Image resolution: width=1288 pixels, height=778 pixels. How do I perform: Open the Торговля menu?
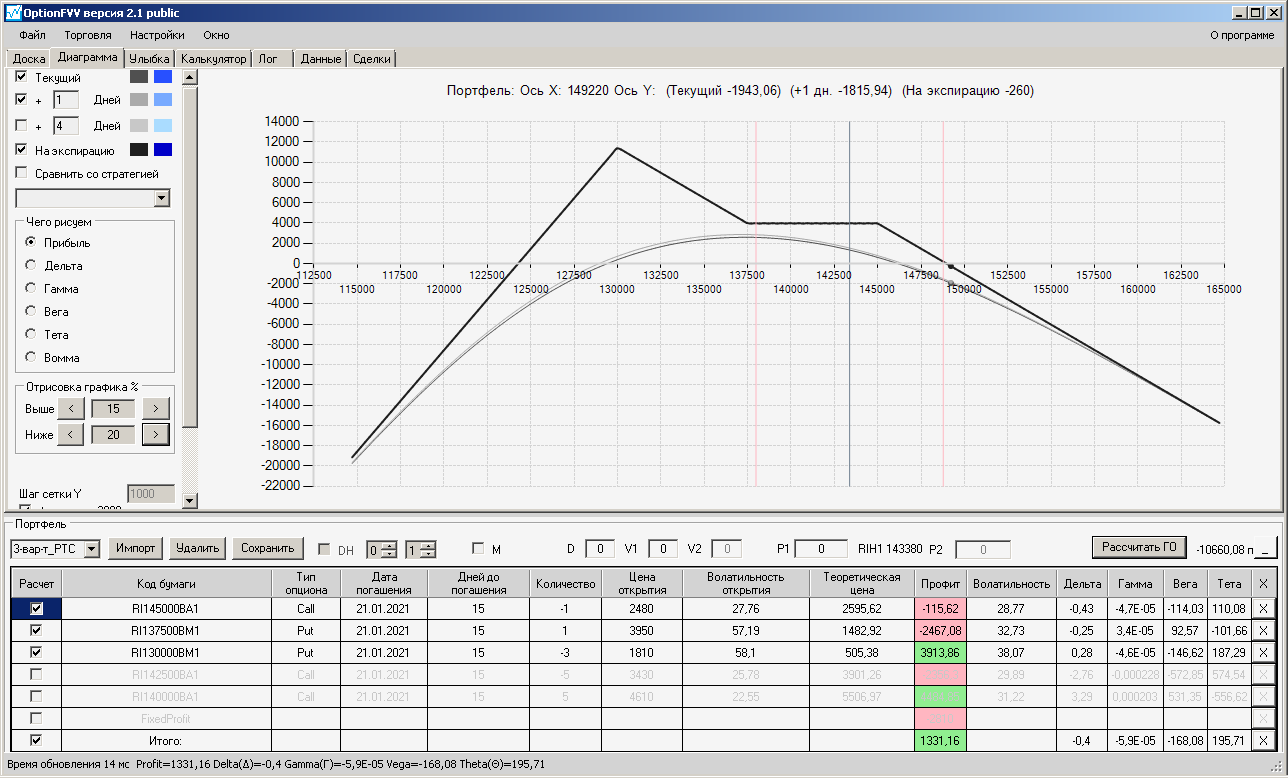(88, 35)
